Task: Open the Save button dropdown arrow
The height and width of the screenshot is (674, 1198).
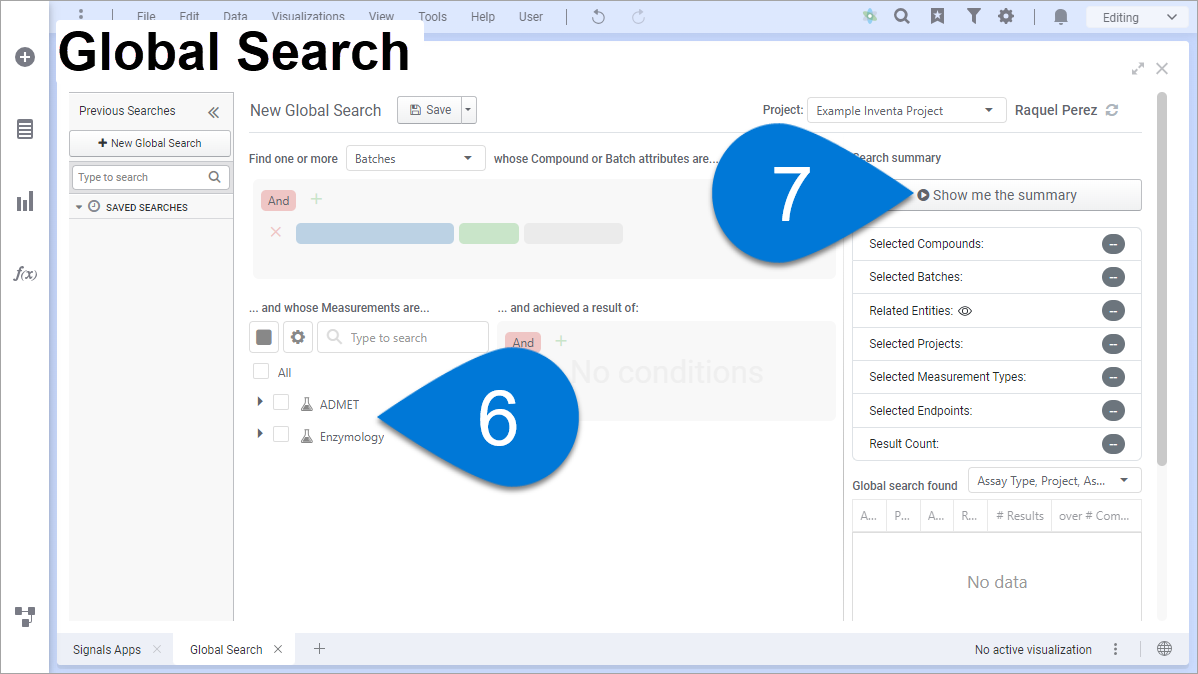Action: tap(468, 110)
